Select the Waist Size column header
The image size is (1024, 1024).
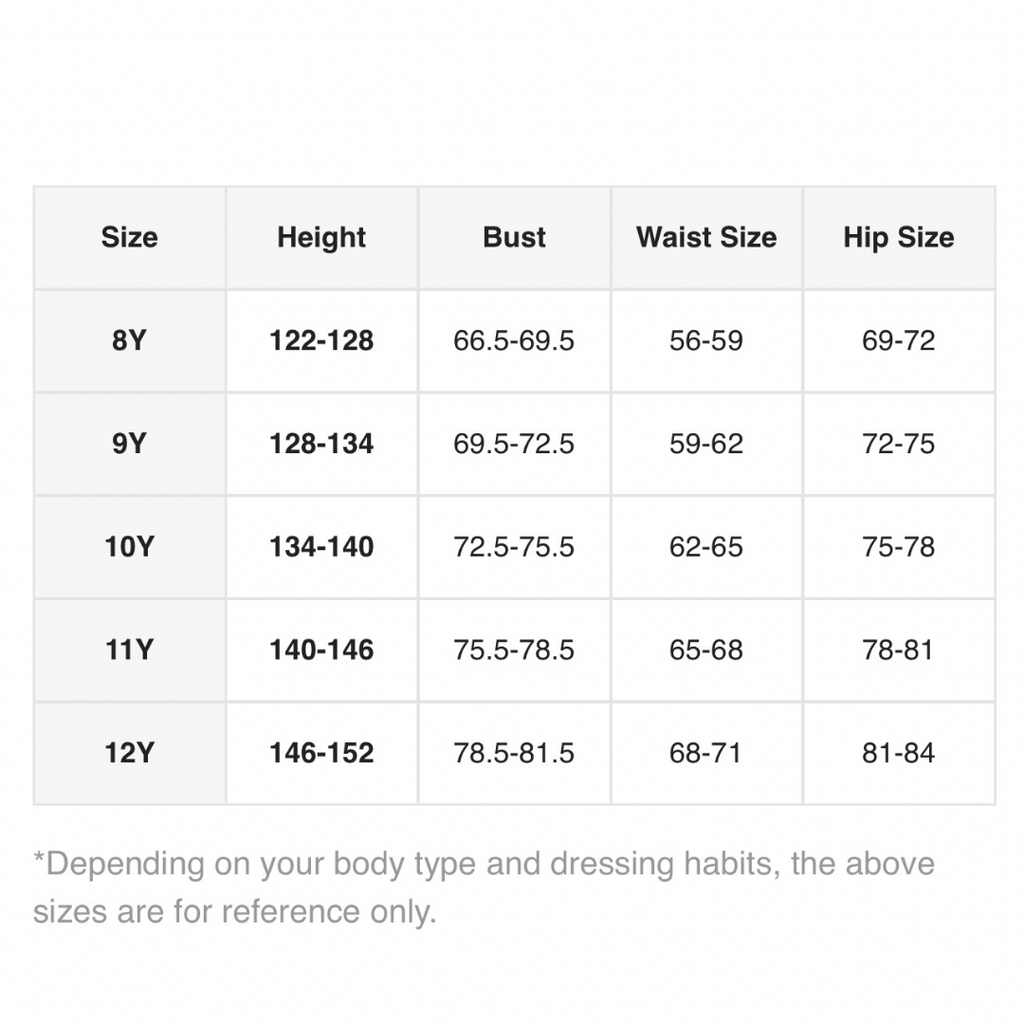click(706, 237)
